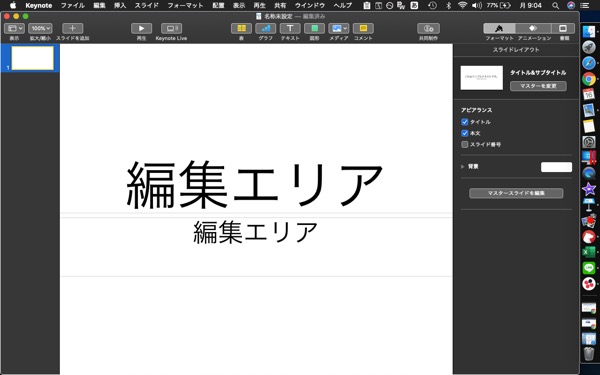600x375 pixels.
Task: Open Trash in the Dock
Action: [x=589, y=354]
